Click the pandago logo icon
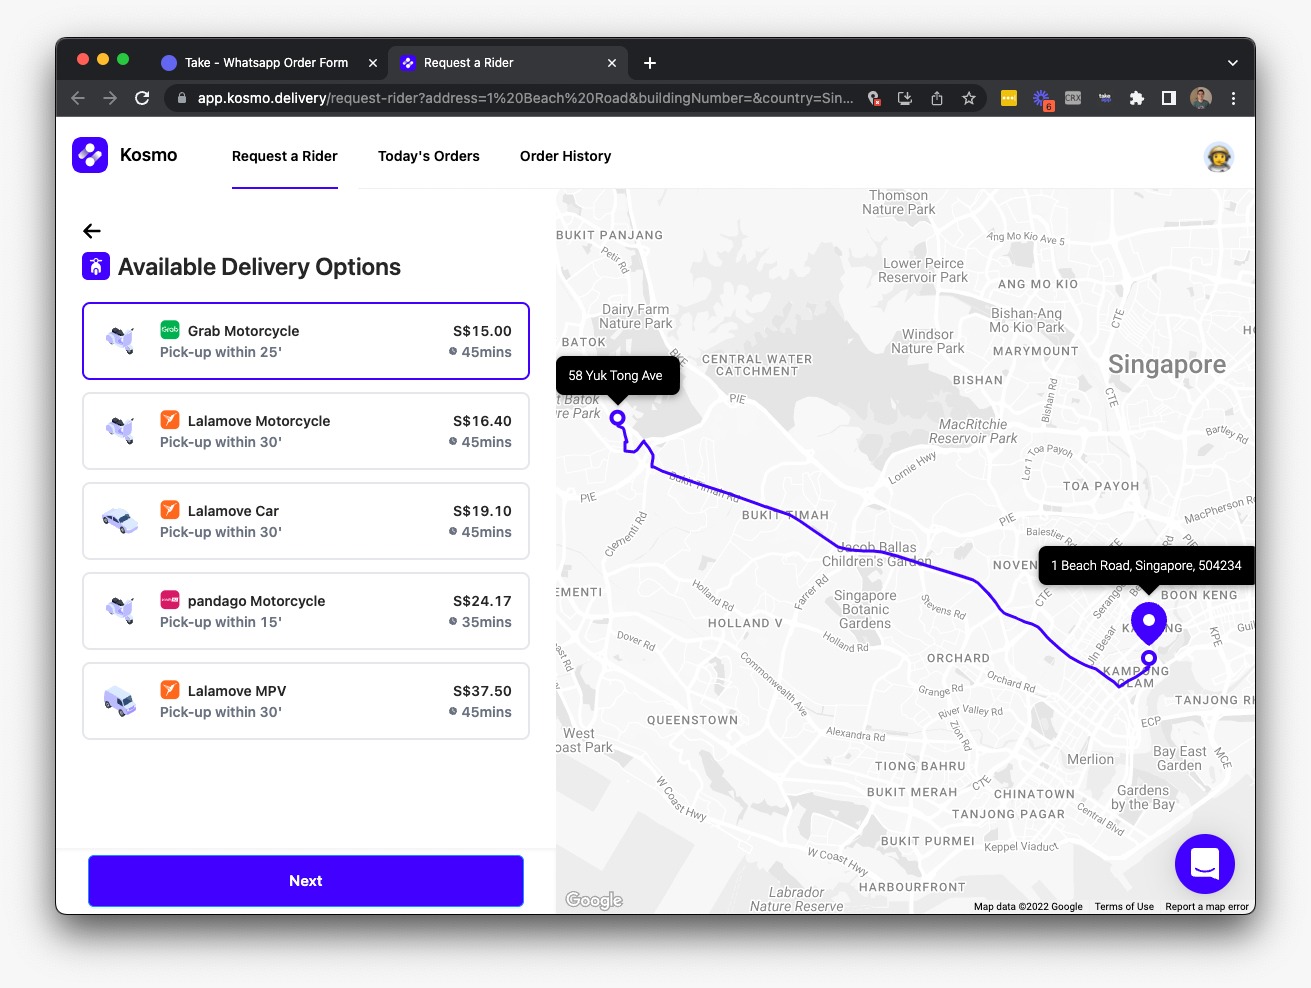The image size is (1311, 988). pos(170,600)
